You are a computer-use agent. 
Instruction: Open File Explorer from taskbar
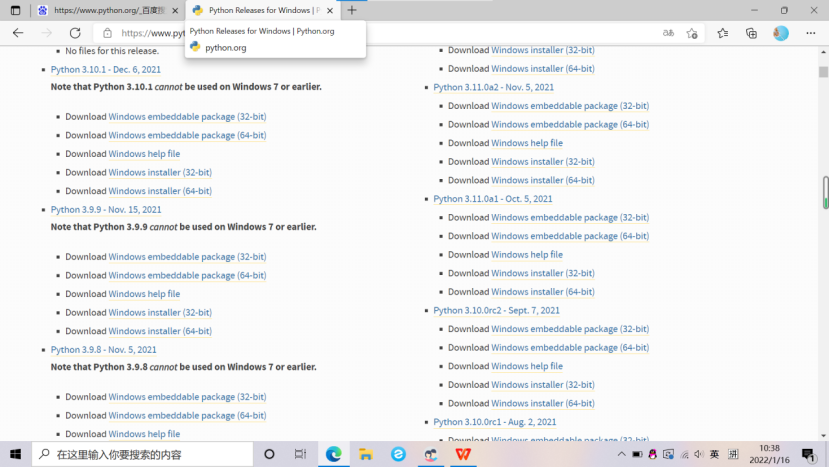pos(366,454)
